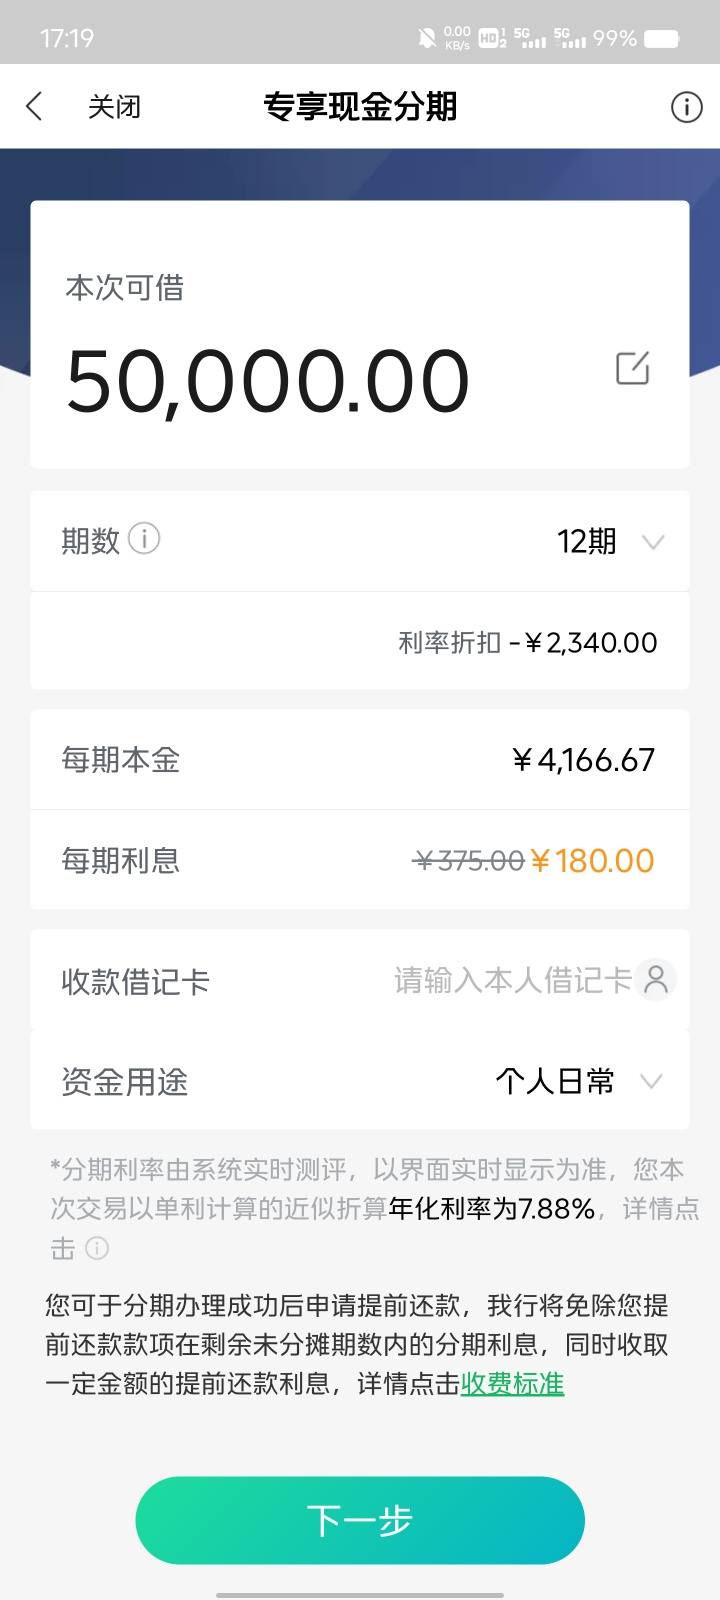Image resolution: width=720 pixels, height=1600 pixels.
Task: Tap info icon after 详情点击
Action: 97,1248
